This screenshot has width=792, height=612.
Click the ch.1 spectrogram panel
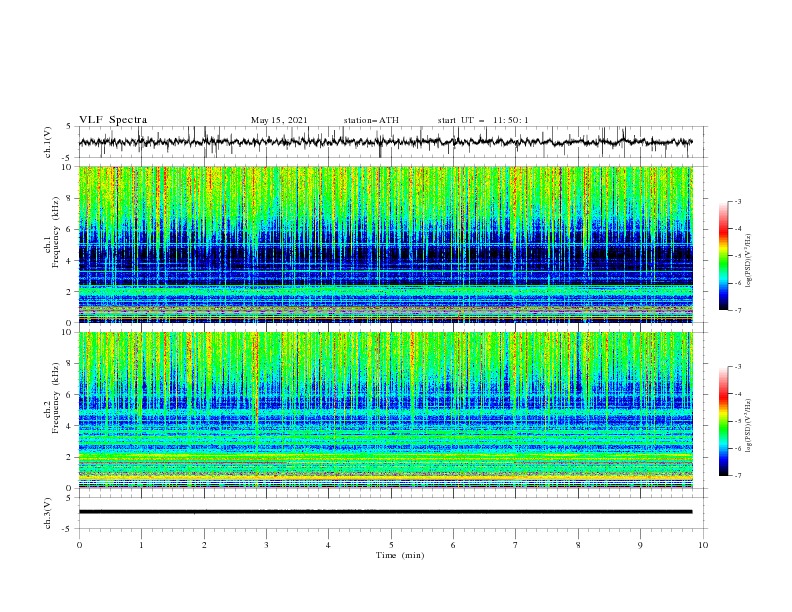pyautogui.click(x=386, y=244)
